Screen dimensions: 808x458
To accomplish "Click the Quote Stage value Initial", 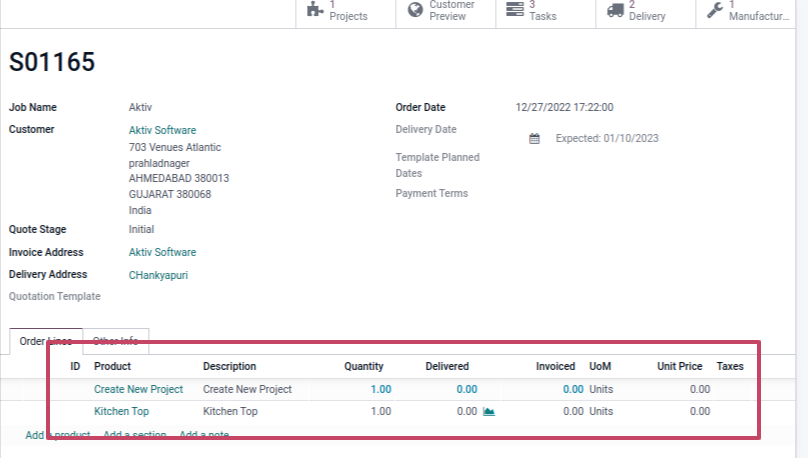I will [141, 229].
